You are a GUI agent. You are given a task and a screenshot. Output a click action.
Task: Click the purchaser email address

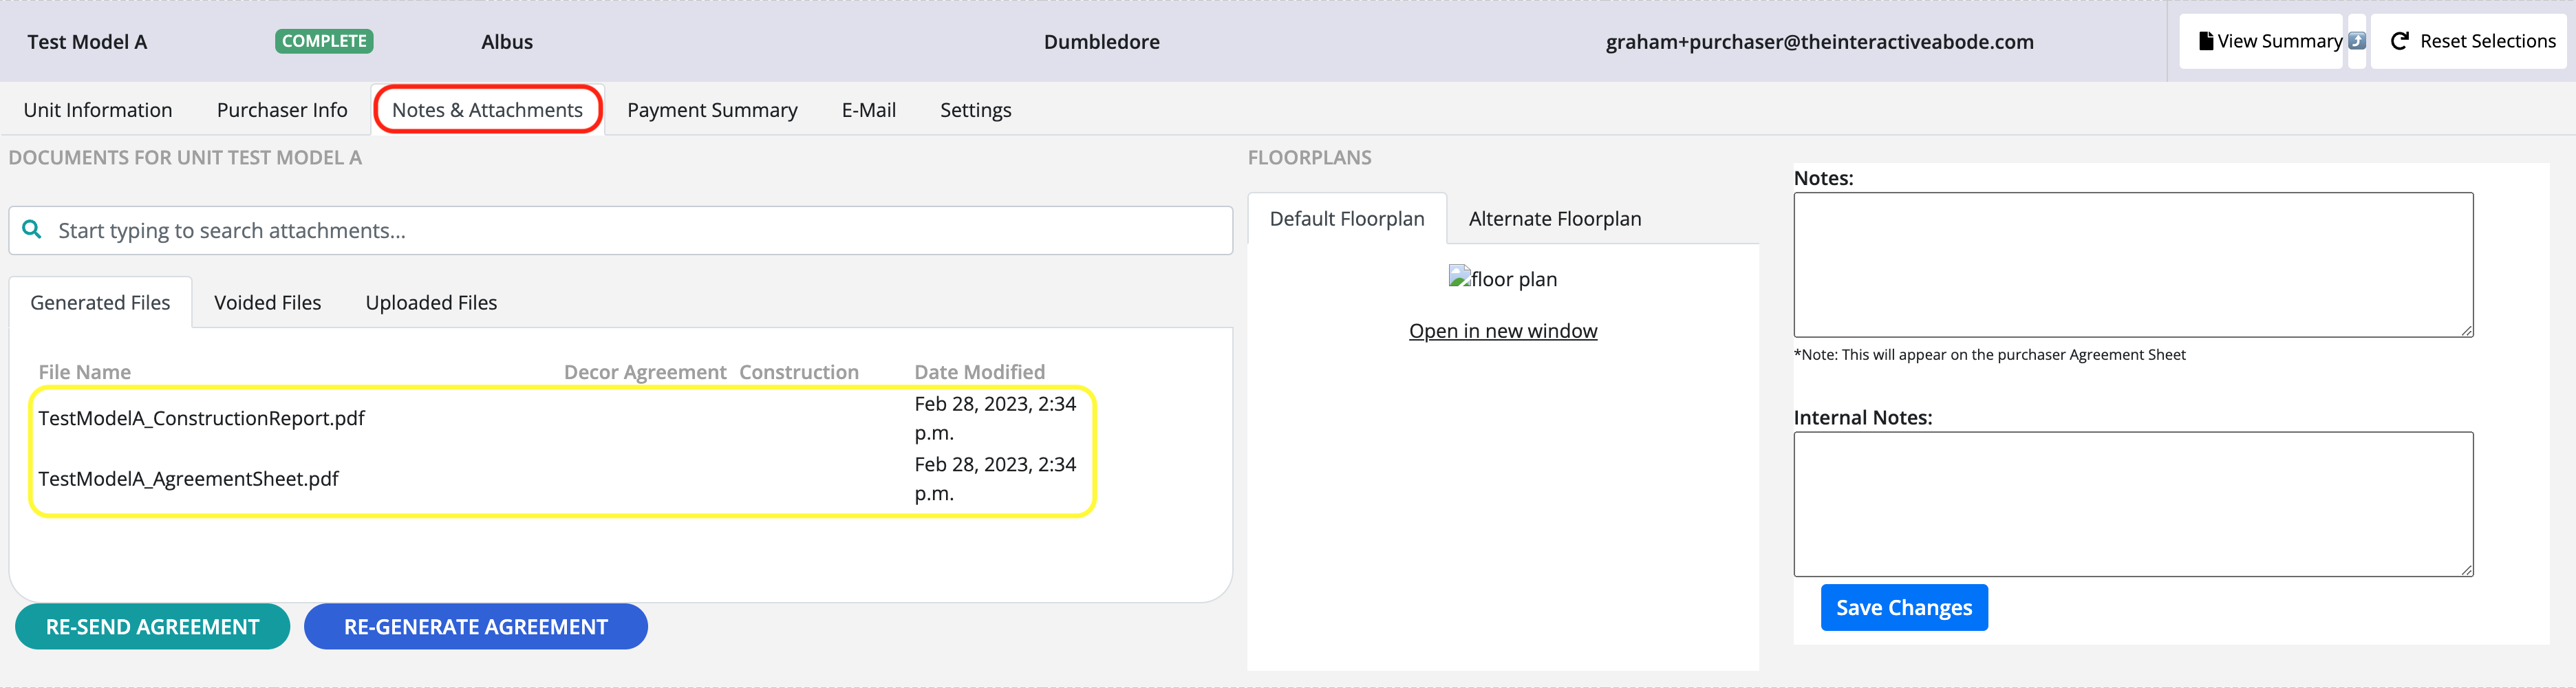point(1819,41)
